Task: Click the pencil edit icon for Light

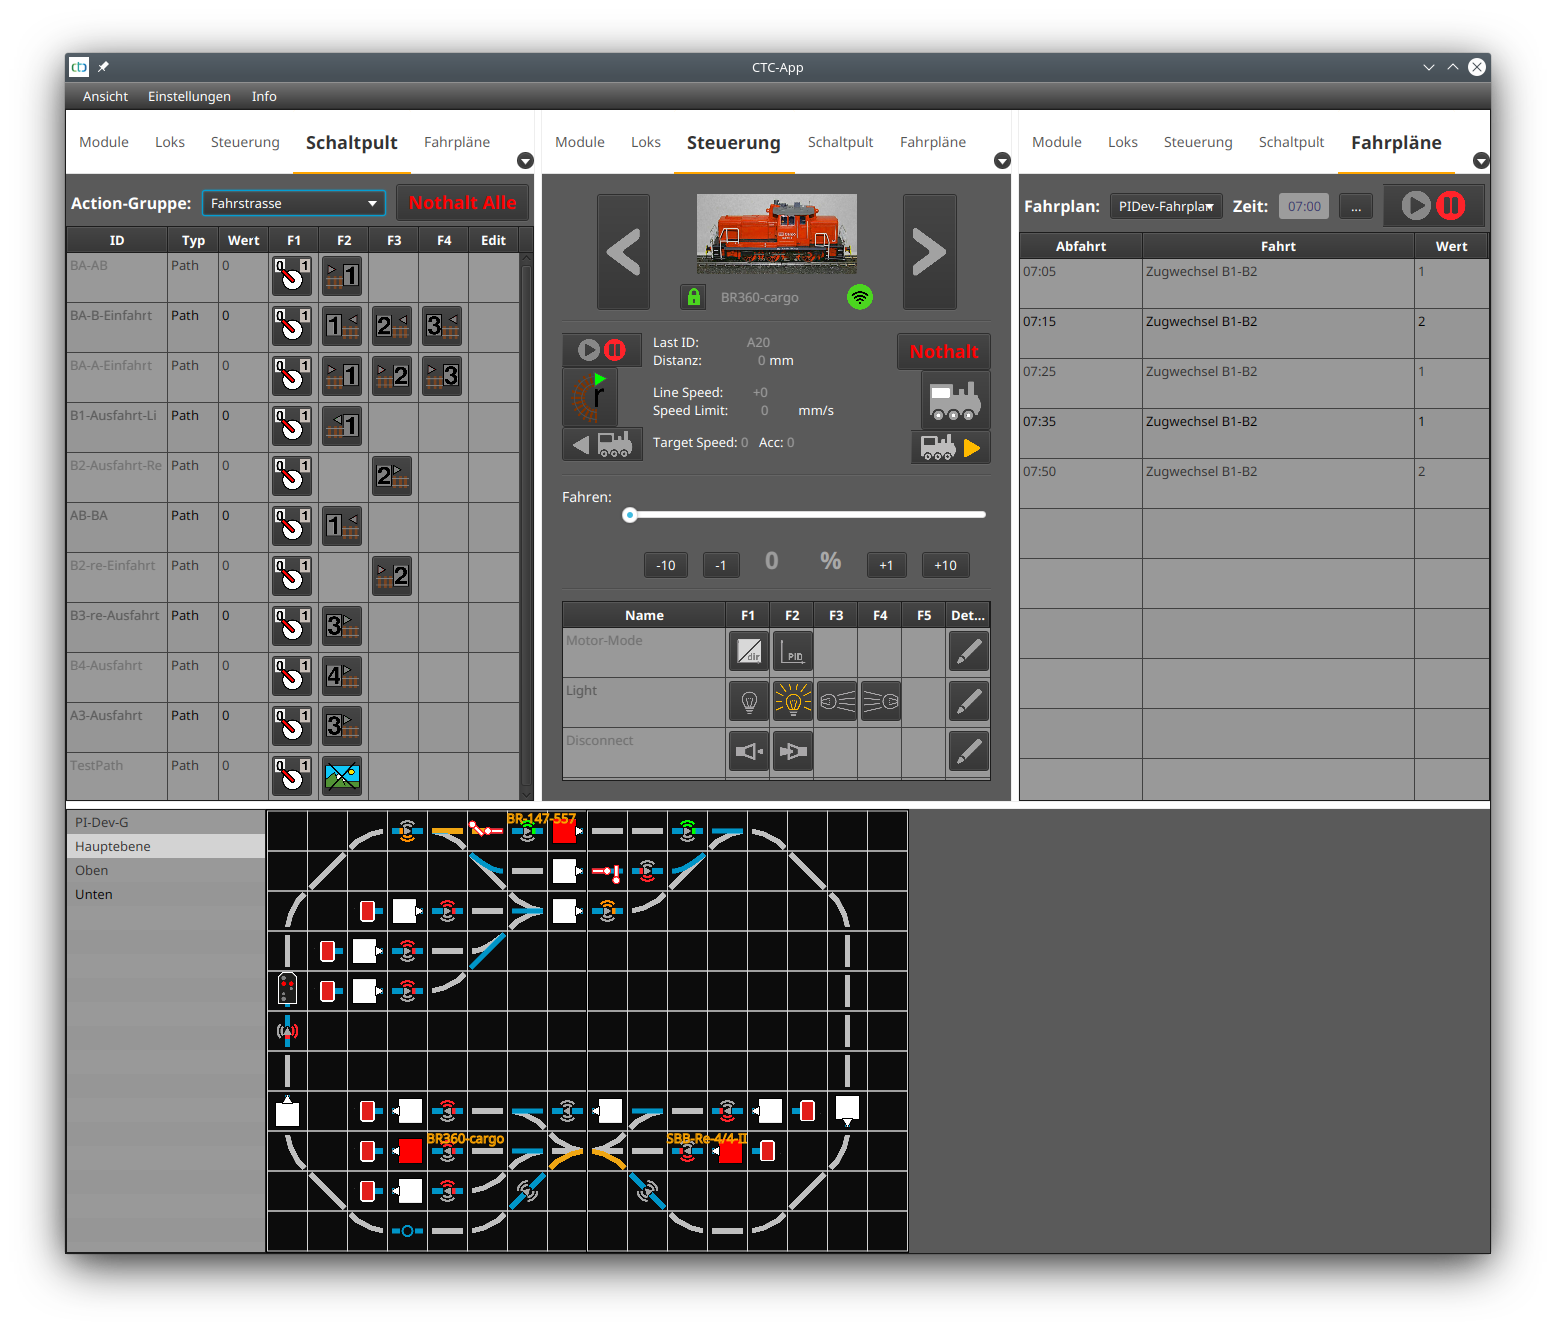Action: click(968, 702)
